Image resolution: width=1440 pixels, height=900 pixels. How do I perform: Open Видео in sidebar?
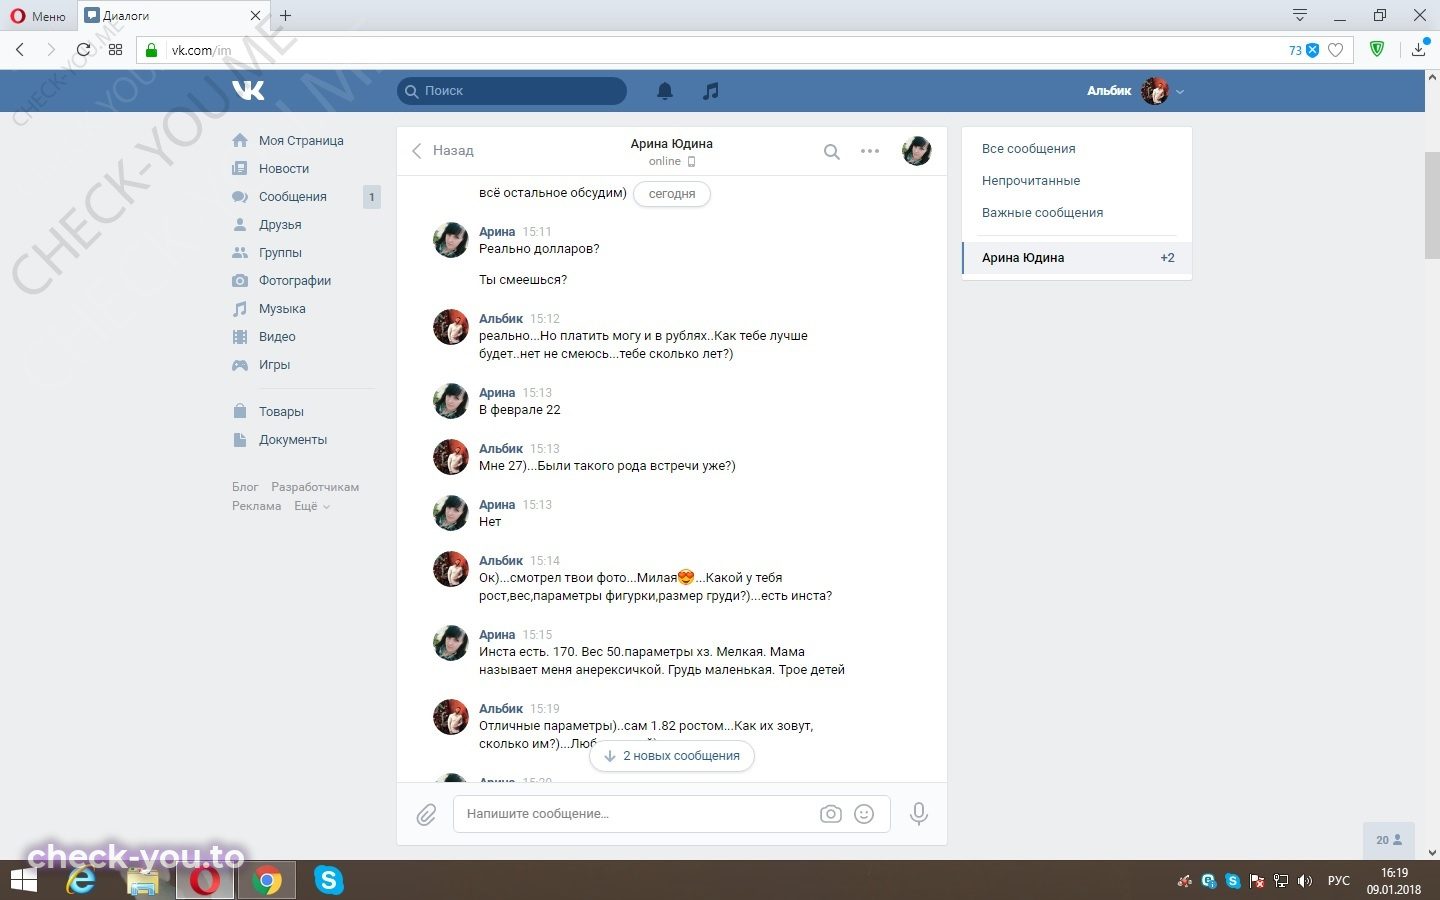(277, 337)
